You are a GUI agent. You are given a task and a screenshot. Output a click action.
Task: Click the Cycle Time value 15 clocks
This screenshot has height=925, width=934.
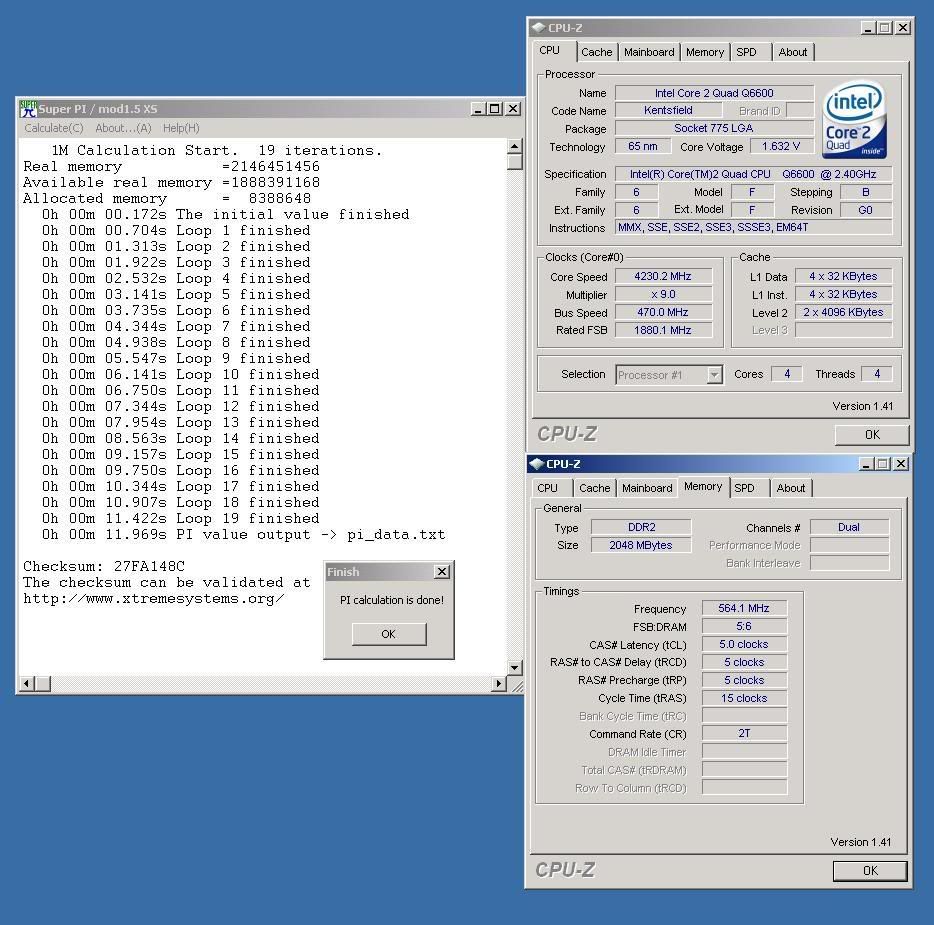pyautogui.click(x=744, y=698)
